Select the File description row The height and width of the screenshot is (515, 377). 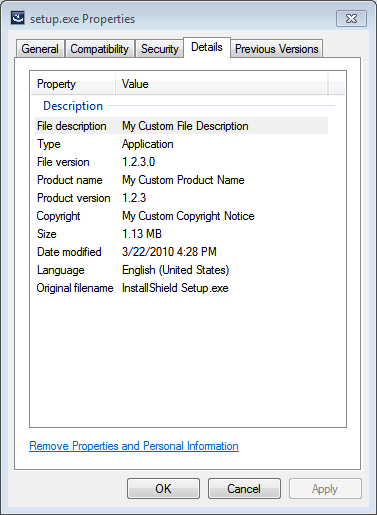[181, 126]
